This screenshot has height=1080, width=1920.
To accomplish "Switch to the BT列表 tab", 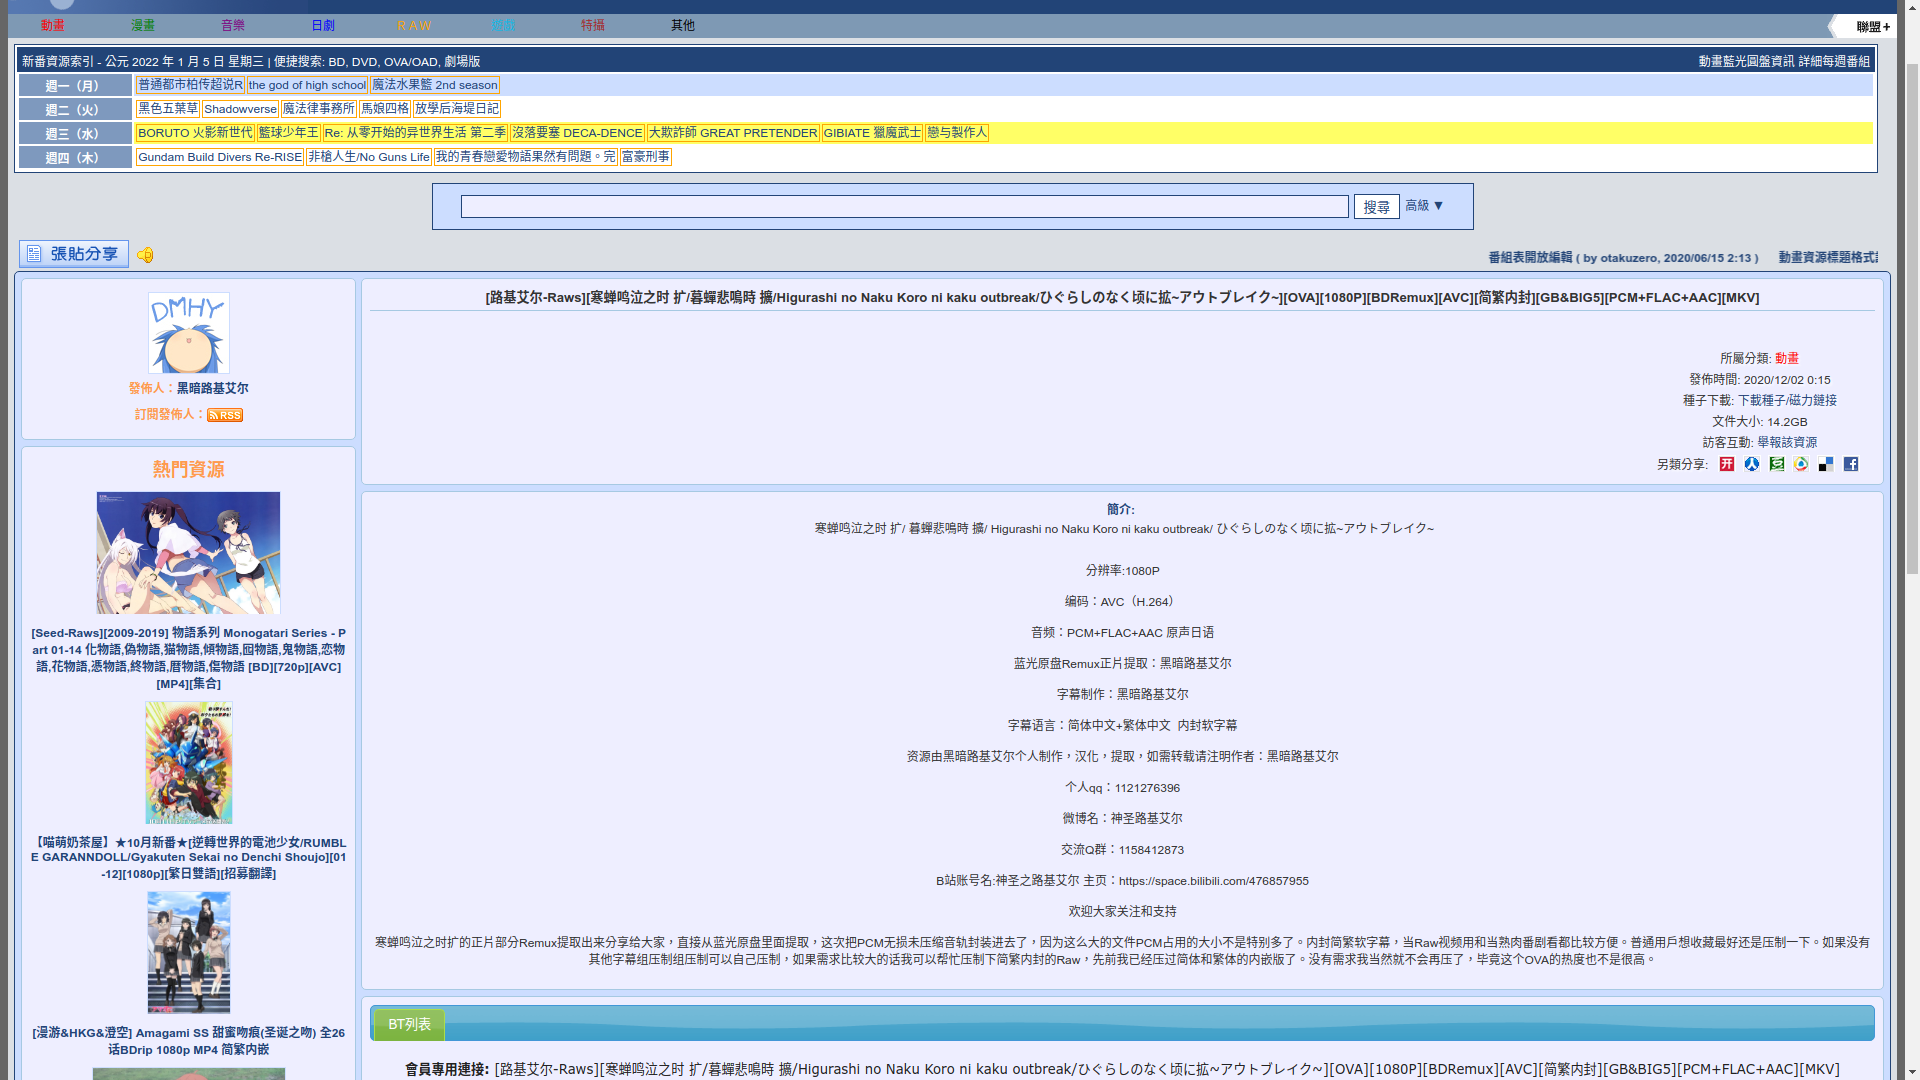I will pos(409,1025).
